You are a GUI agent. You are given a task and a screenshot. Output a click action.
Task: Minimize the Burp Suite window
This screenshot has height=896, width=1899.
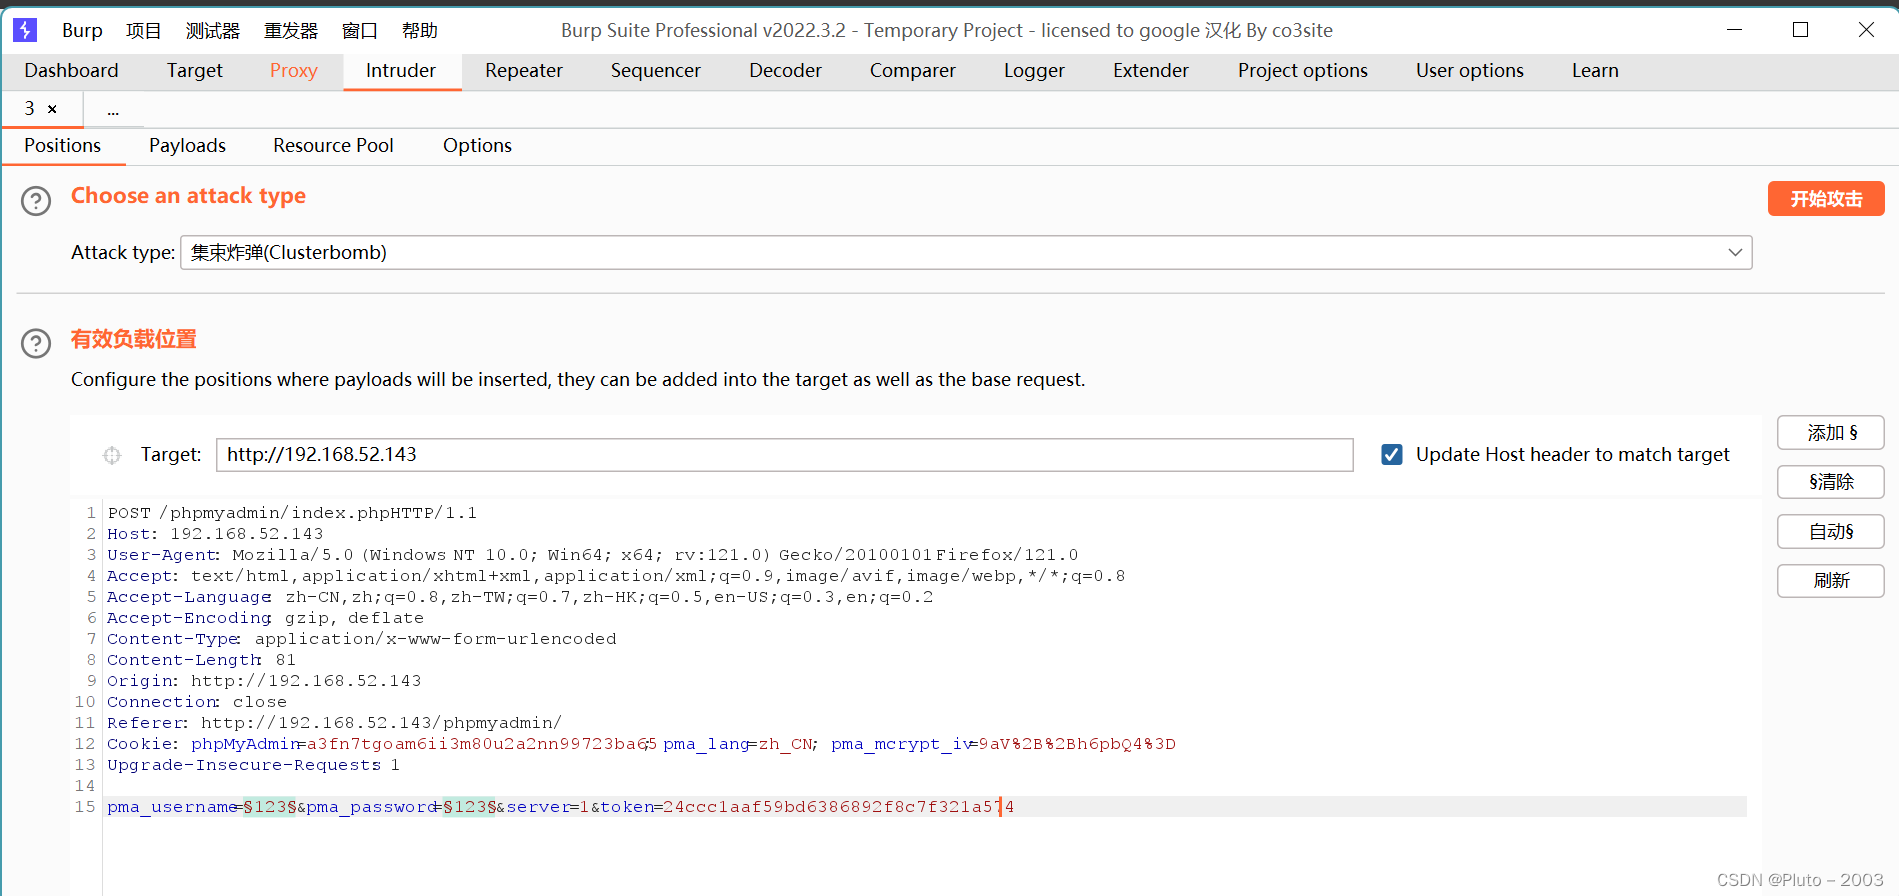coord(1735,30)
